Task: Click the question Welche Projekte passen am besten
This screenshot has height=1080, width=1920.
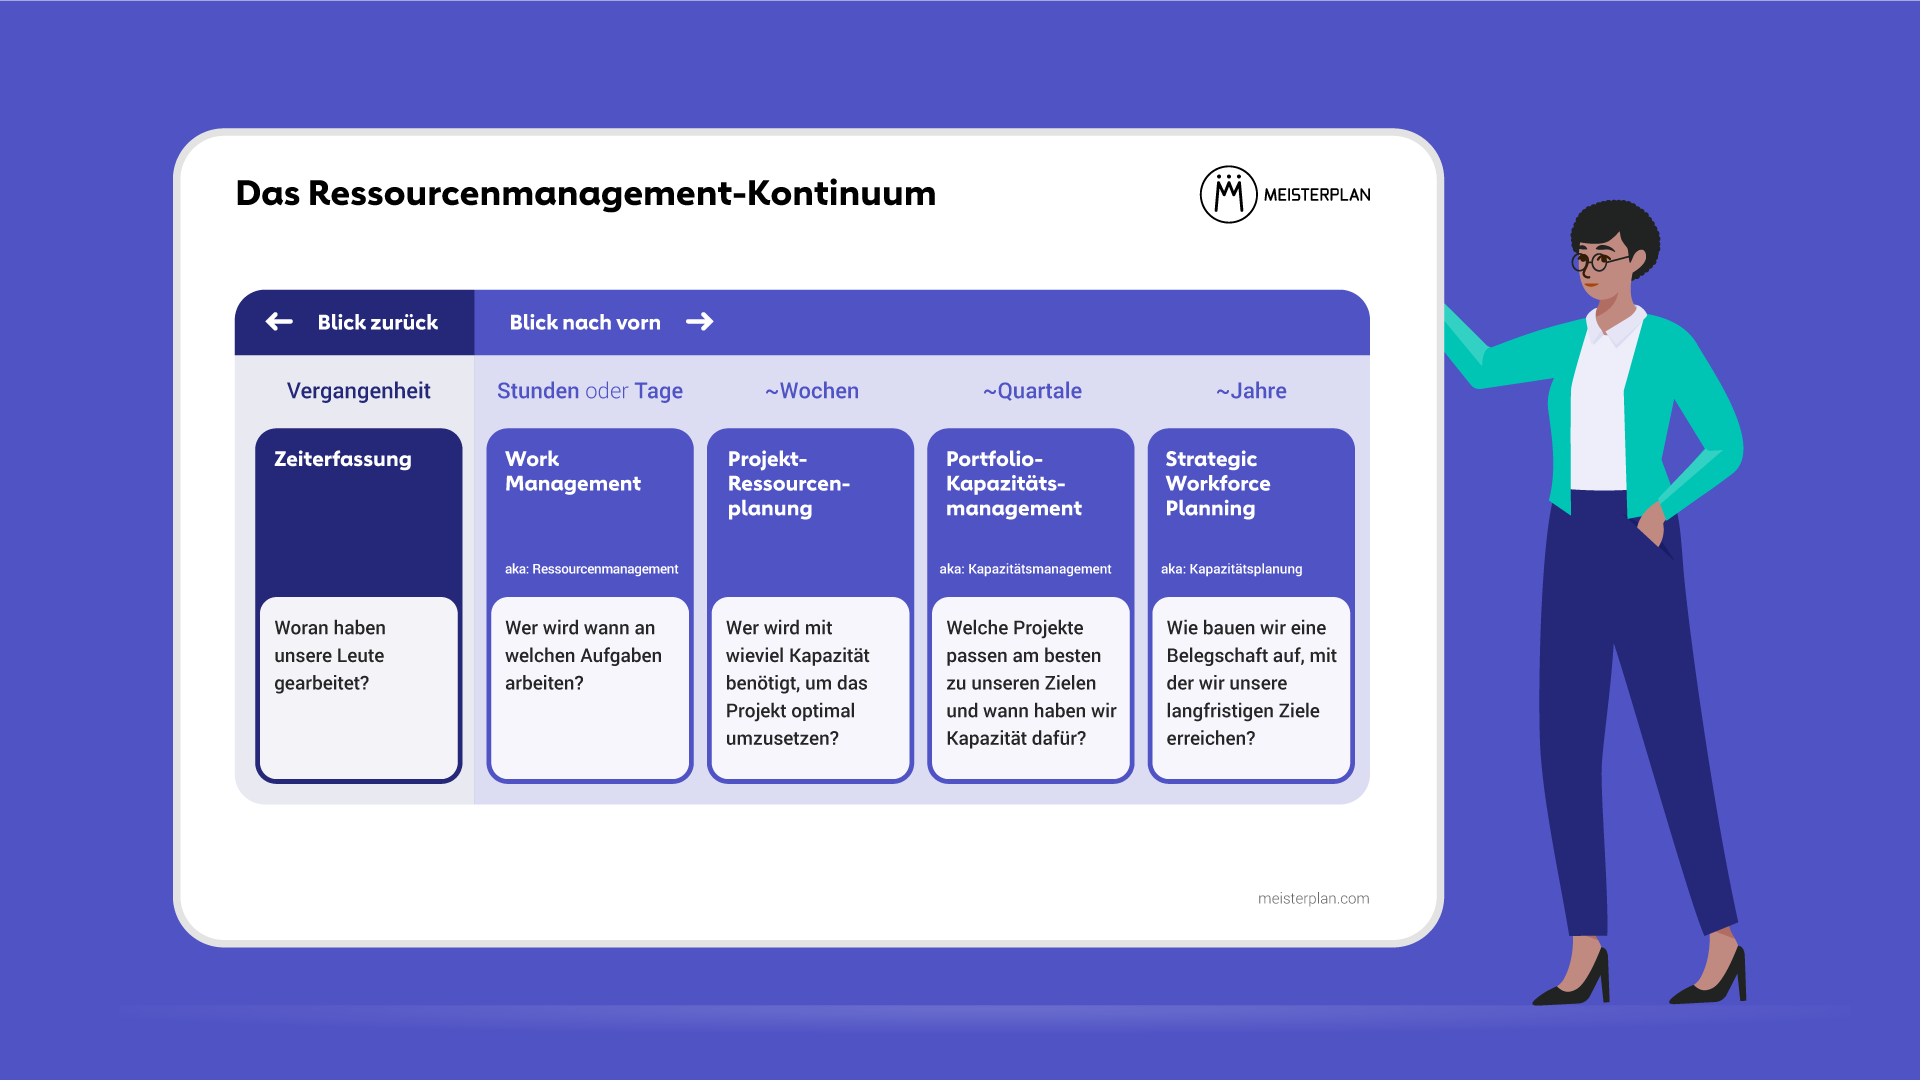Action: click(1031, 683)
